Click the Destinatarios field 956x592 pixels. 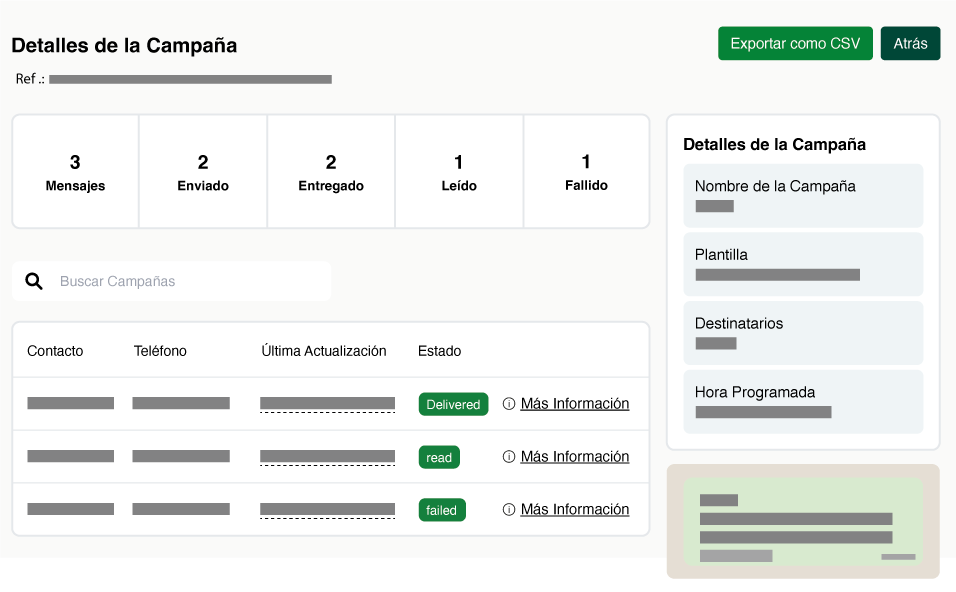[x=803, y=333]
